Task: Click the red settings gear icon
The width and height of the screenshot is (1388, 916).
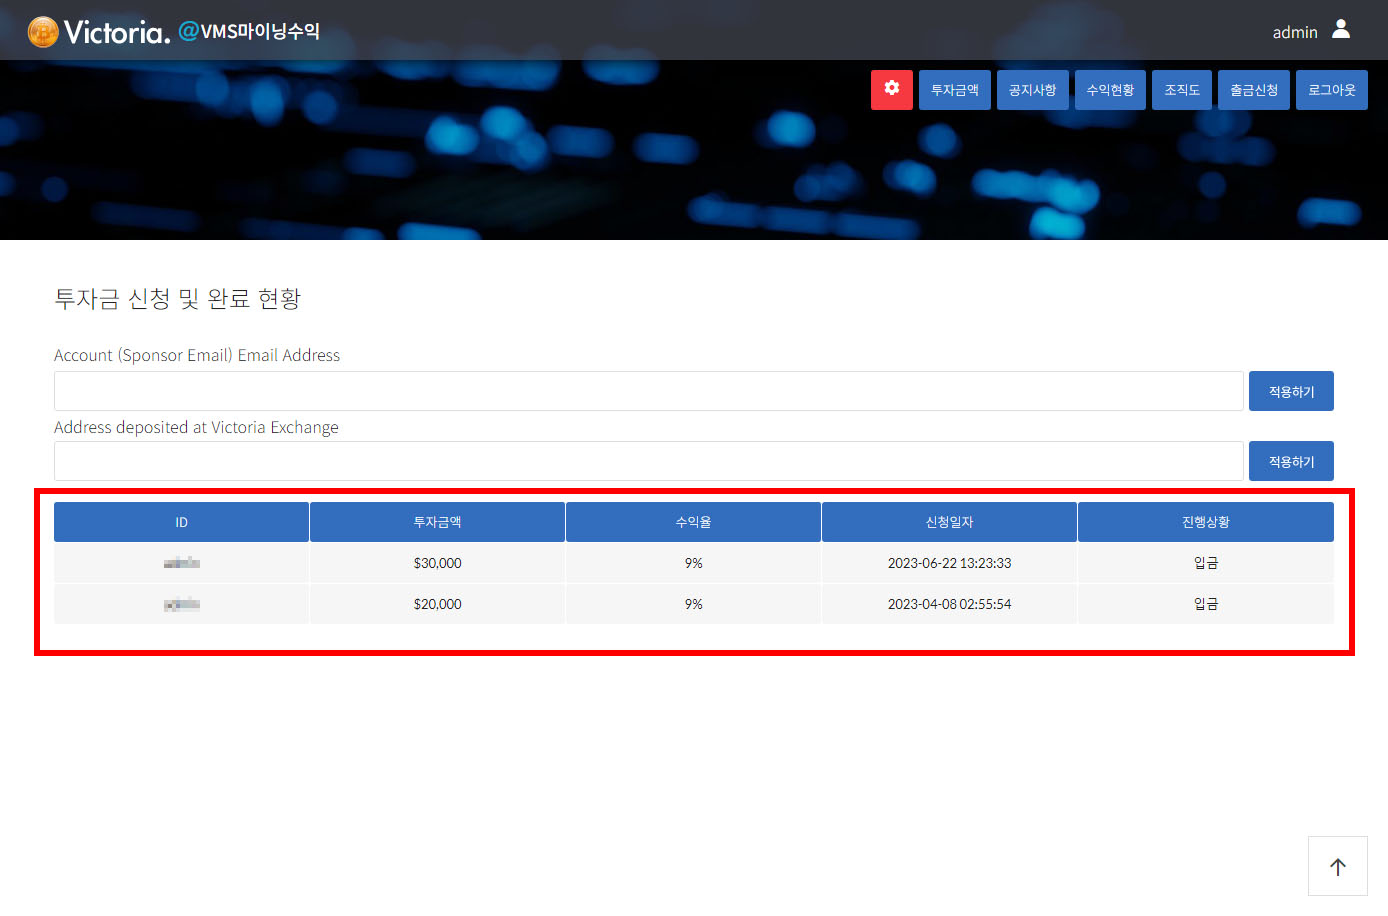Action: [891, 89]
